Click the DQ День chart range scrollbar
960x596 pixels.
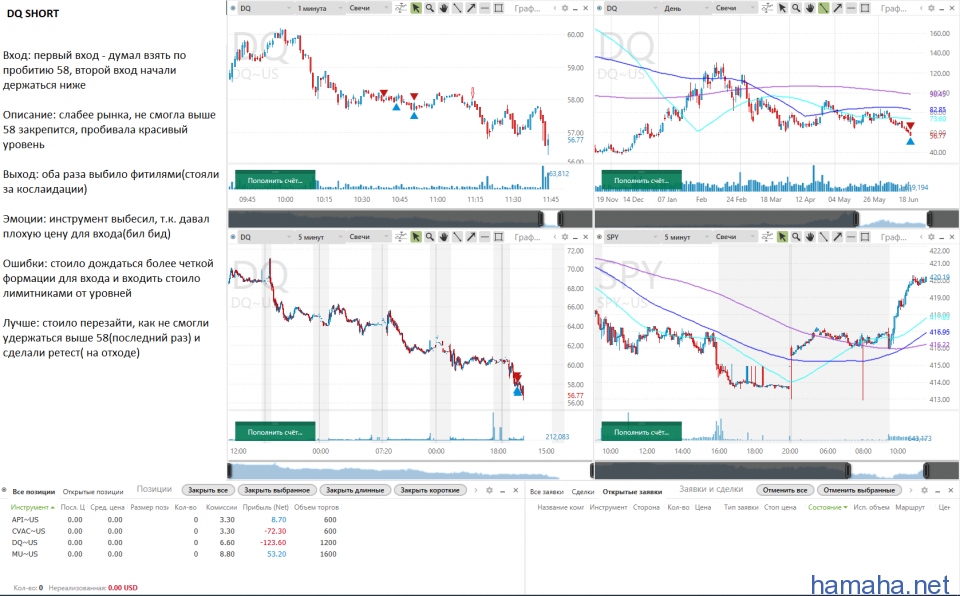[776, 218]
